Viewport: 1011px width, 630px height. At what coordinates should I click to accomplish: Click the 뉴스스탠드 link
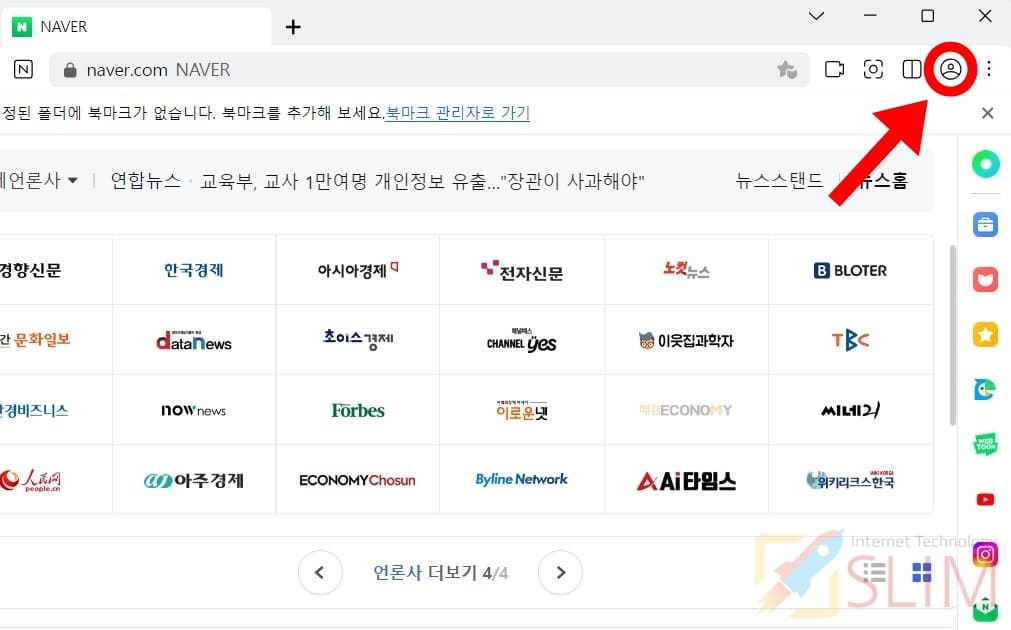[x=780, y=181]
